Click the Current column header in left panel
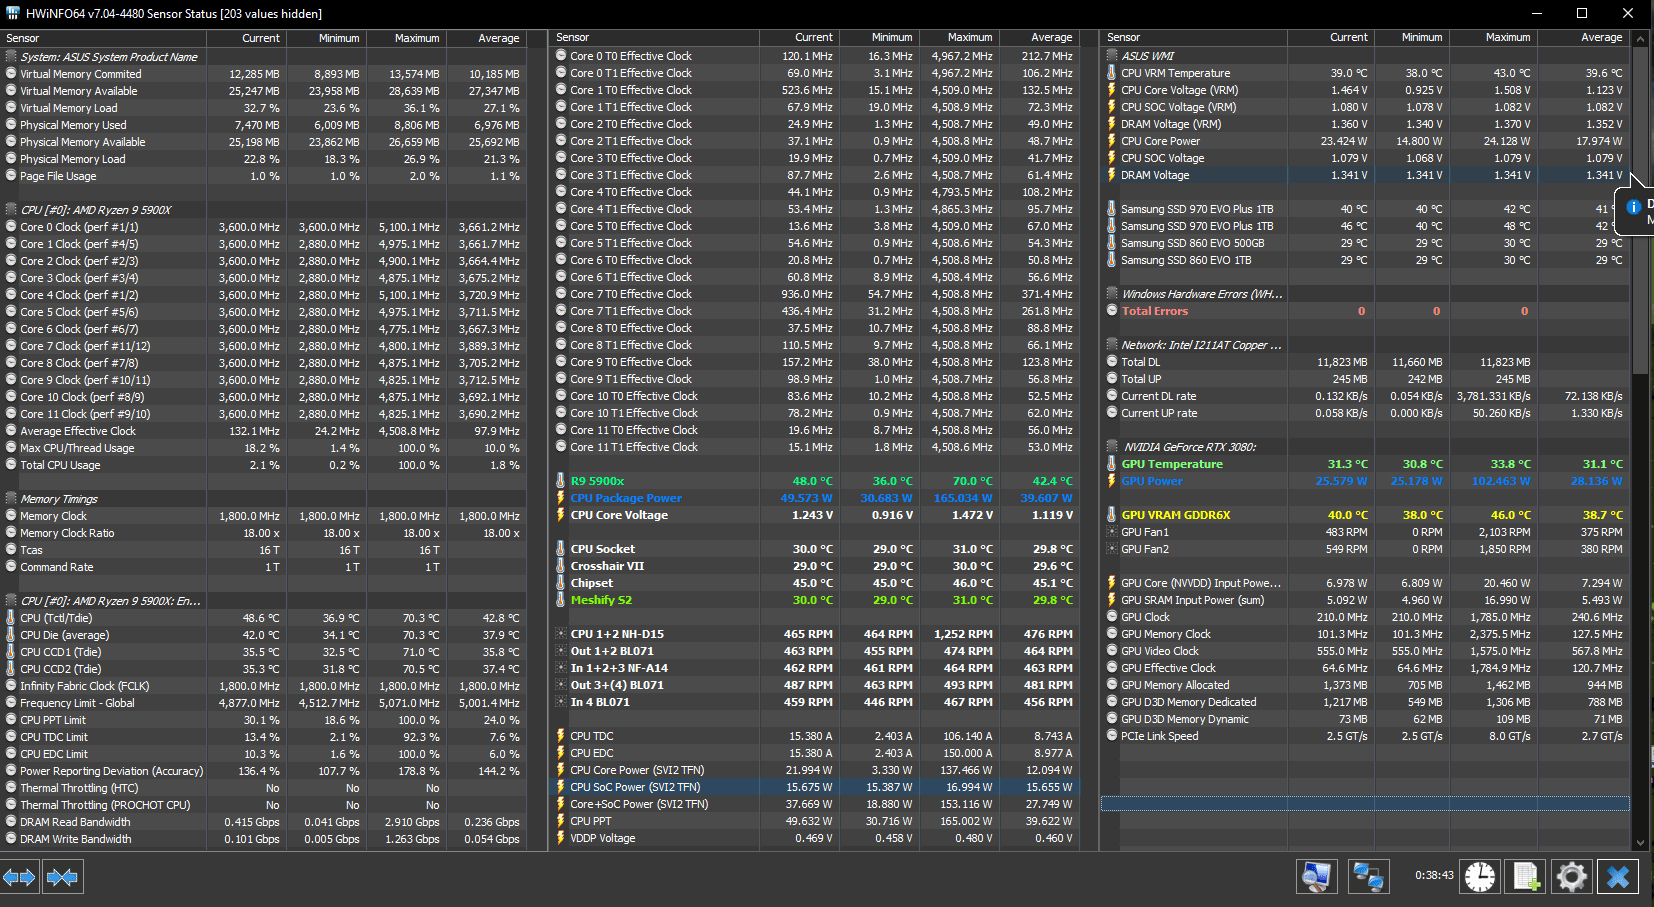The width and height of the screenshot is (1654, 907). tap(247, 38)
